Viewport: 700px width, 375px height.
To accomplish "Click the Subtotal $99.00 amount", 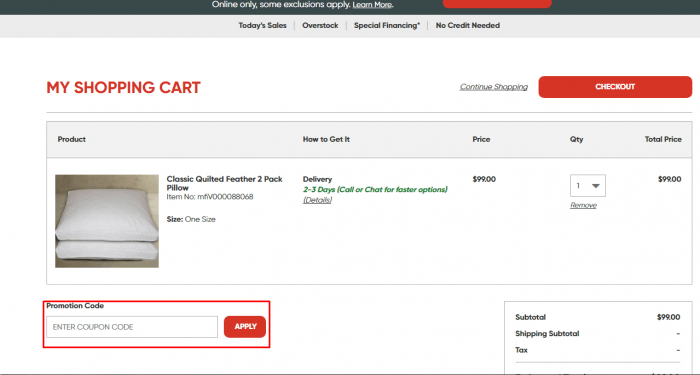I will pyautogui.click(x=668, y=317).
